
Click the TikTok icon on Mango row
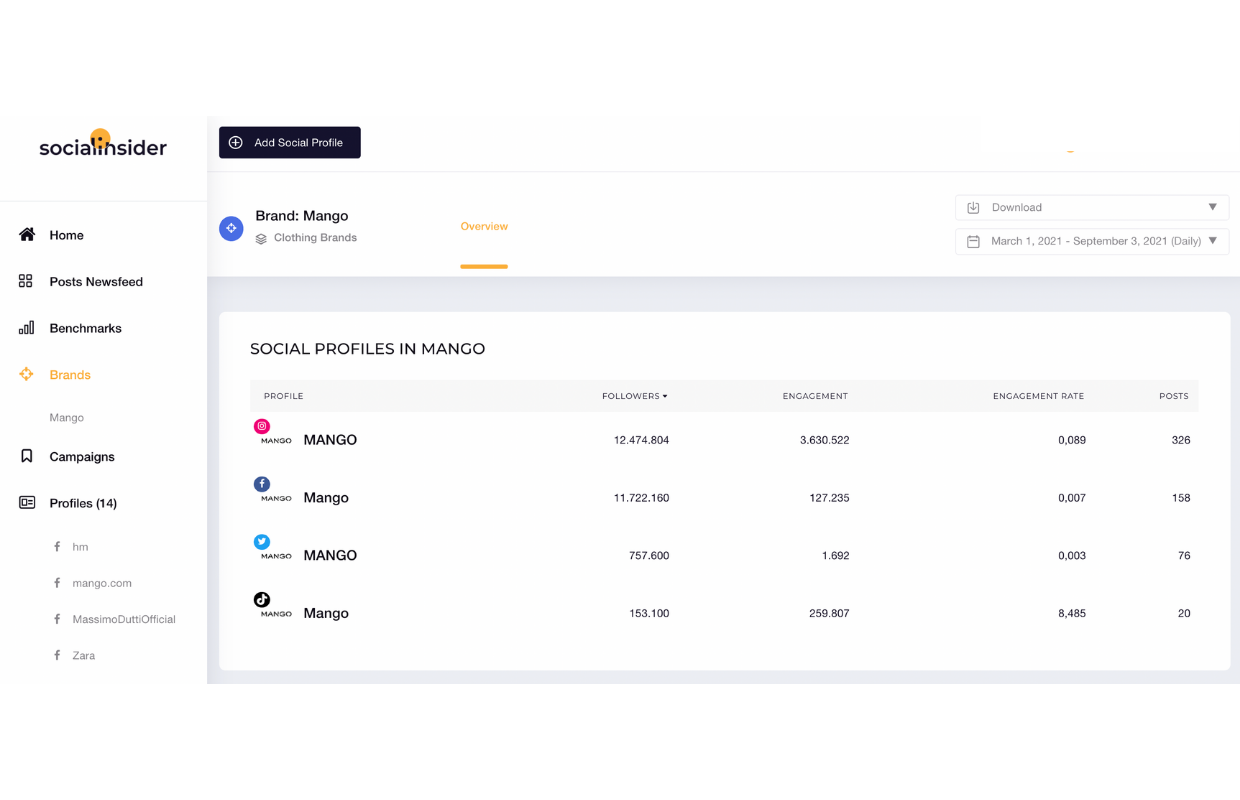262,600
